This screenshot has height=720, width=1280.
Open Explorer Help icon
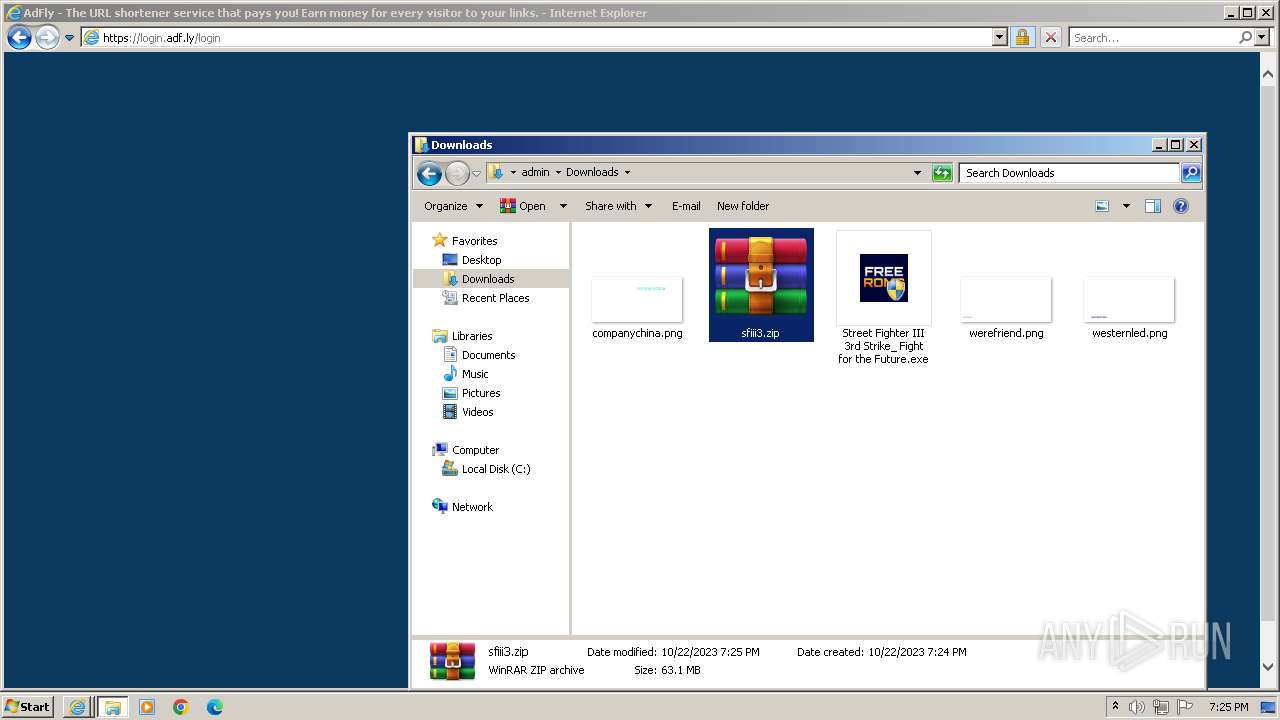1181,206
